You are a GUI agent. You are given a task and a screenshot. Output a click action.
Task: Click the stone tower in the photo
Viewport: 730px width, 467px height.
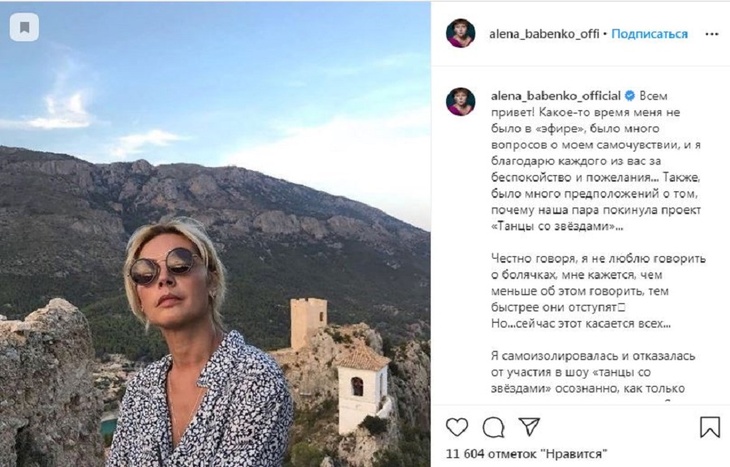click(x=308, y=323)
